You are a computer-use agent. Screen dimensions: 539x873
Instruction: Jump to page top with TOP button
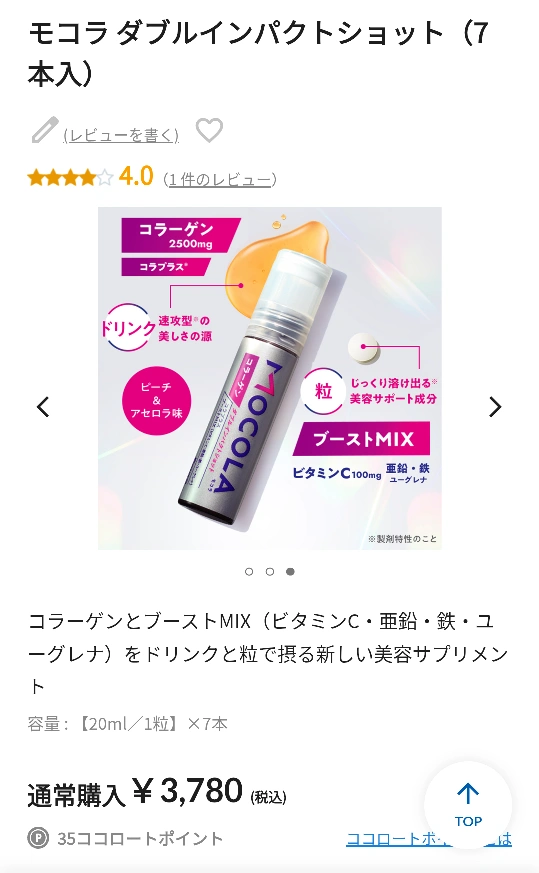point(468,805)
